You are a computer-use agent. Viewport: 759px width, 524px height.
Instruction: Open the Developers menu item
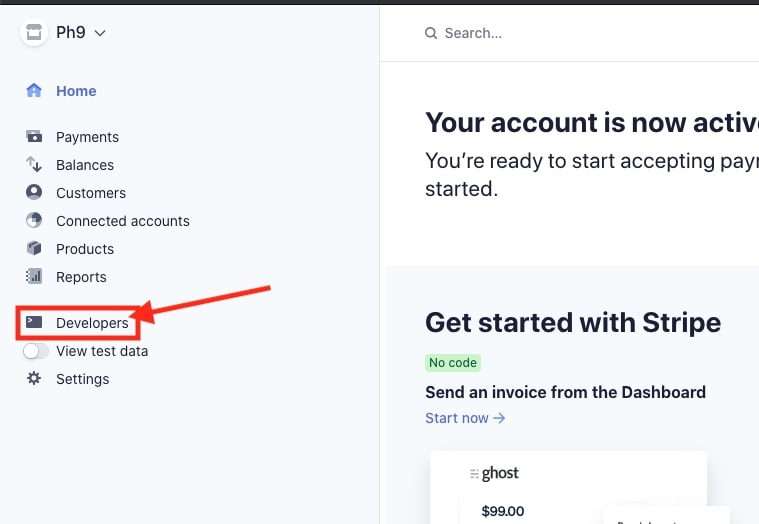pos(92,323)
